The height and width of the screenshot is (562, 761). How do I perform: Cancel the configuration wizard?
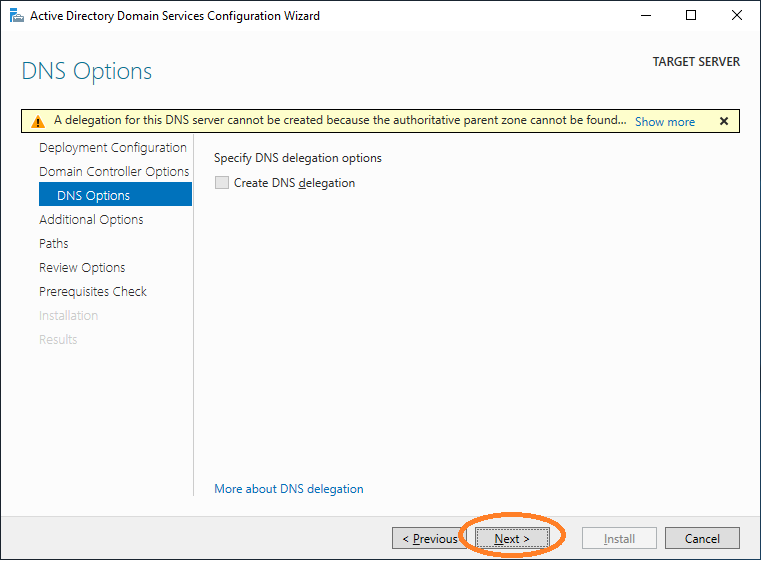pyautogui.click(x=702, y=539)
